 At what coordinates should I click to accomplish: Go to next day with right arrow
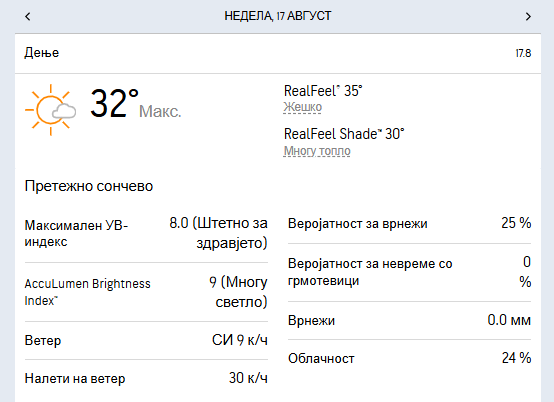pyautogui.click(x=528, y=16)
